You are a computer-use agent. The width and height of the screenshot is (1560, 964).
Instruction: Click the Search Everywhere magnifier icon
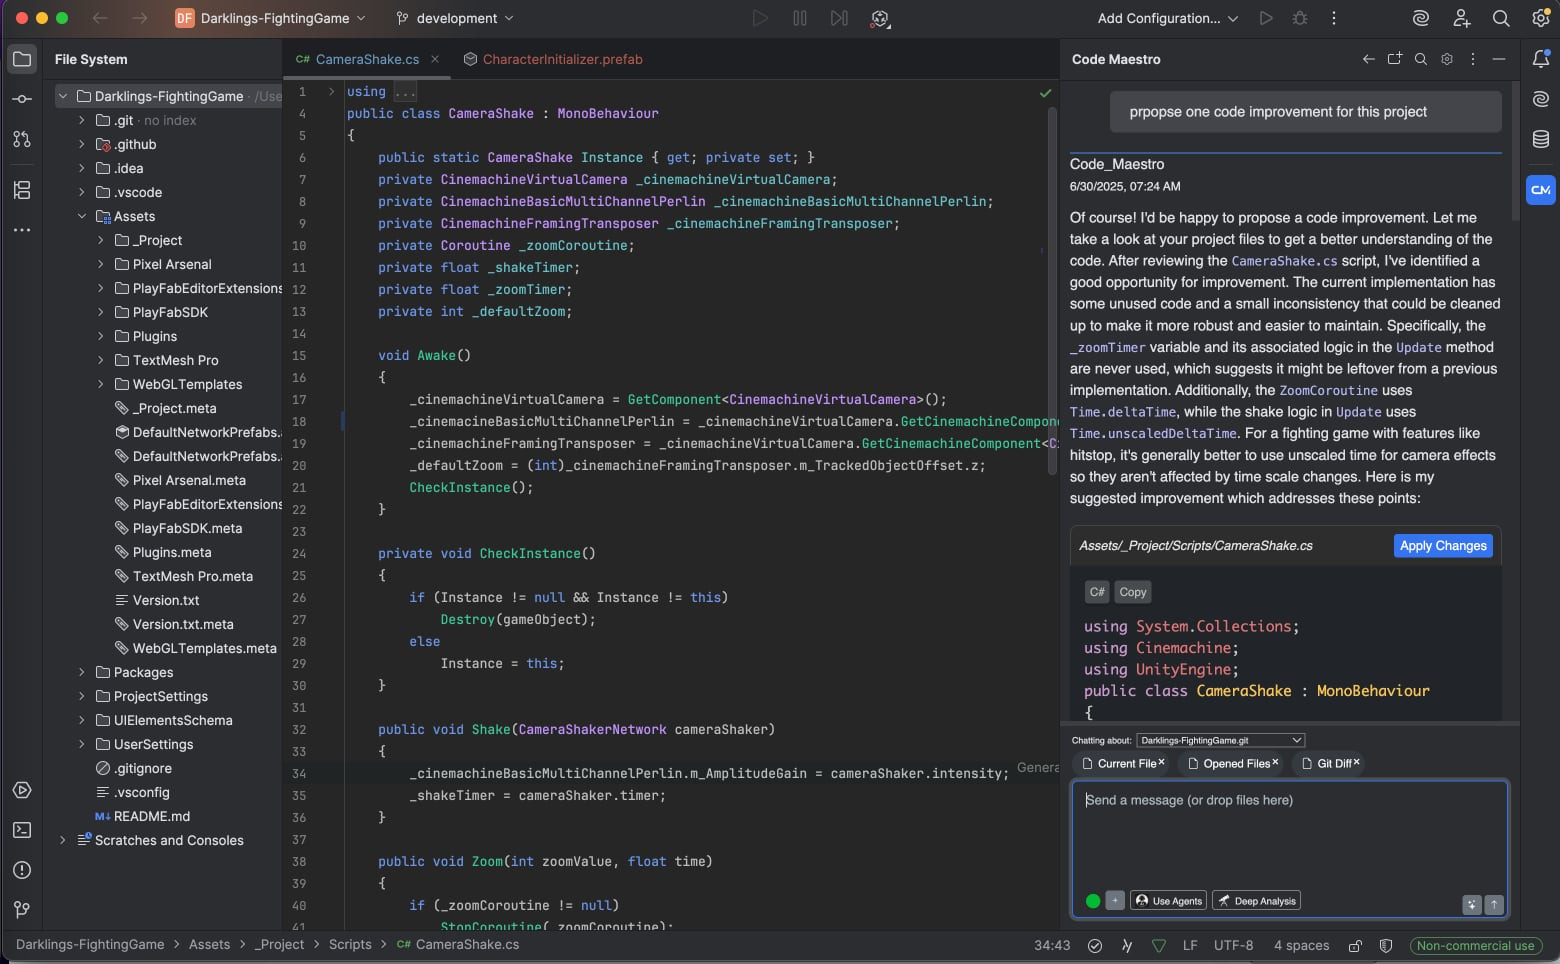[x=1501, y=18]
